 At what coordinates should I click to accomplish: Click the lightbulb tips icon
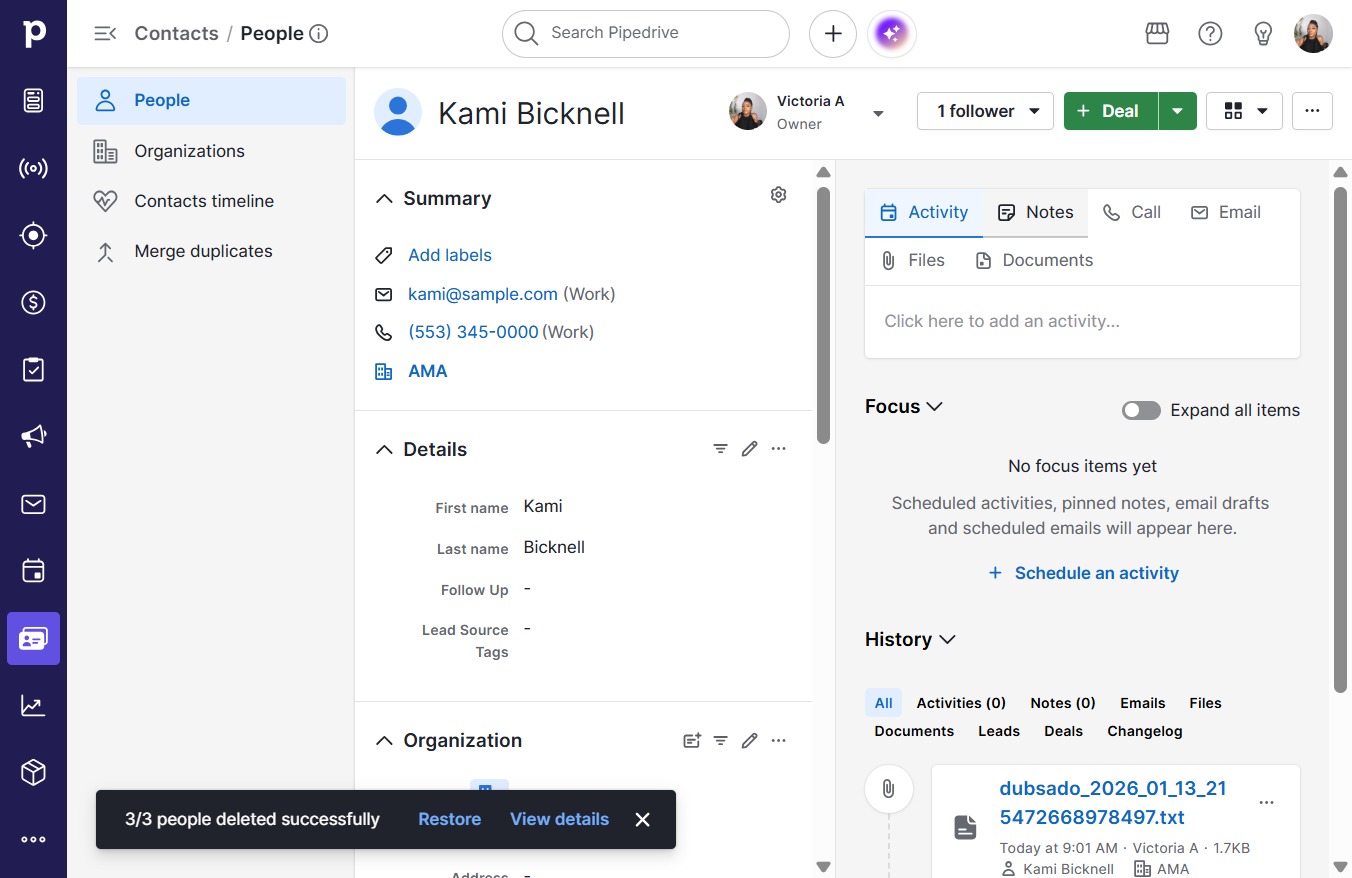1263,34
